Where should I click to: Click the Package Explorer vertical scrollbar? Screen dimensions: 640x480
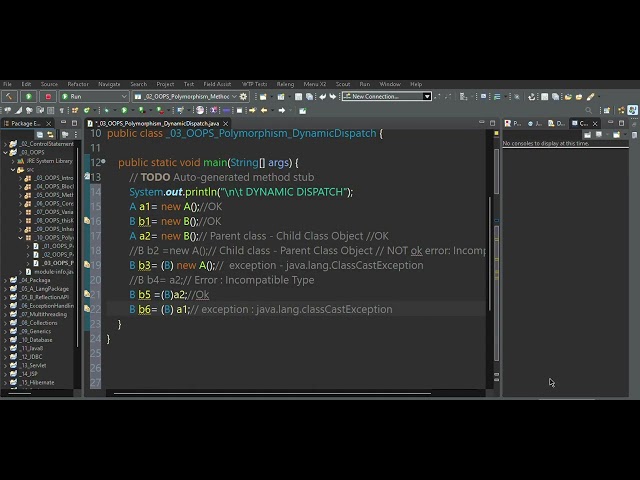pyautogui.click(x=77, y=249)
